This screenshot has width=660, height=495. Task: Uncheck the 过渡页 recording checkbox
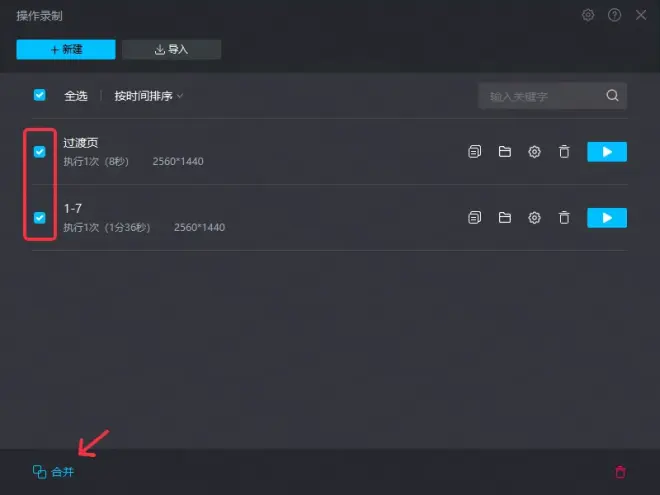(x=40, y=152)
